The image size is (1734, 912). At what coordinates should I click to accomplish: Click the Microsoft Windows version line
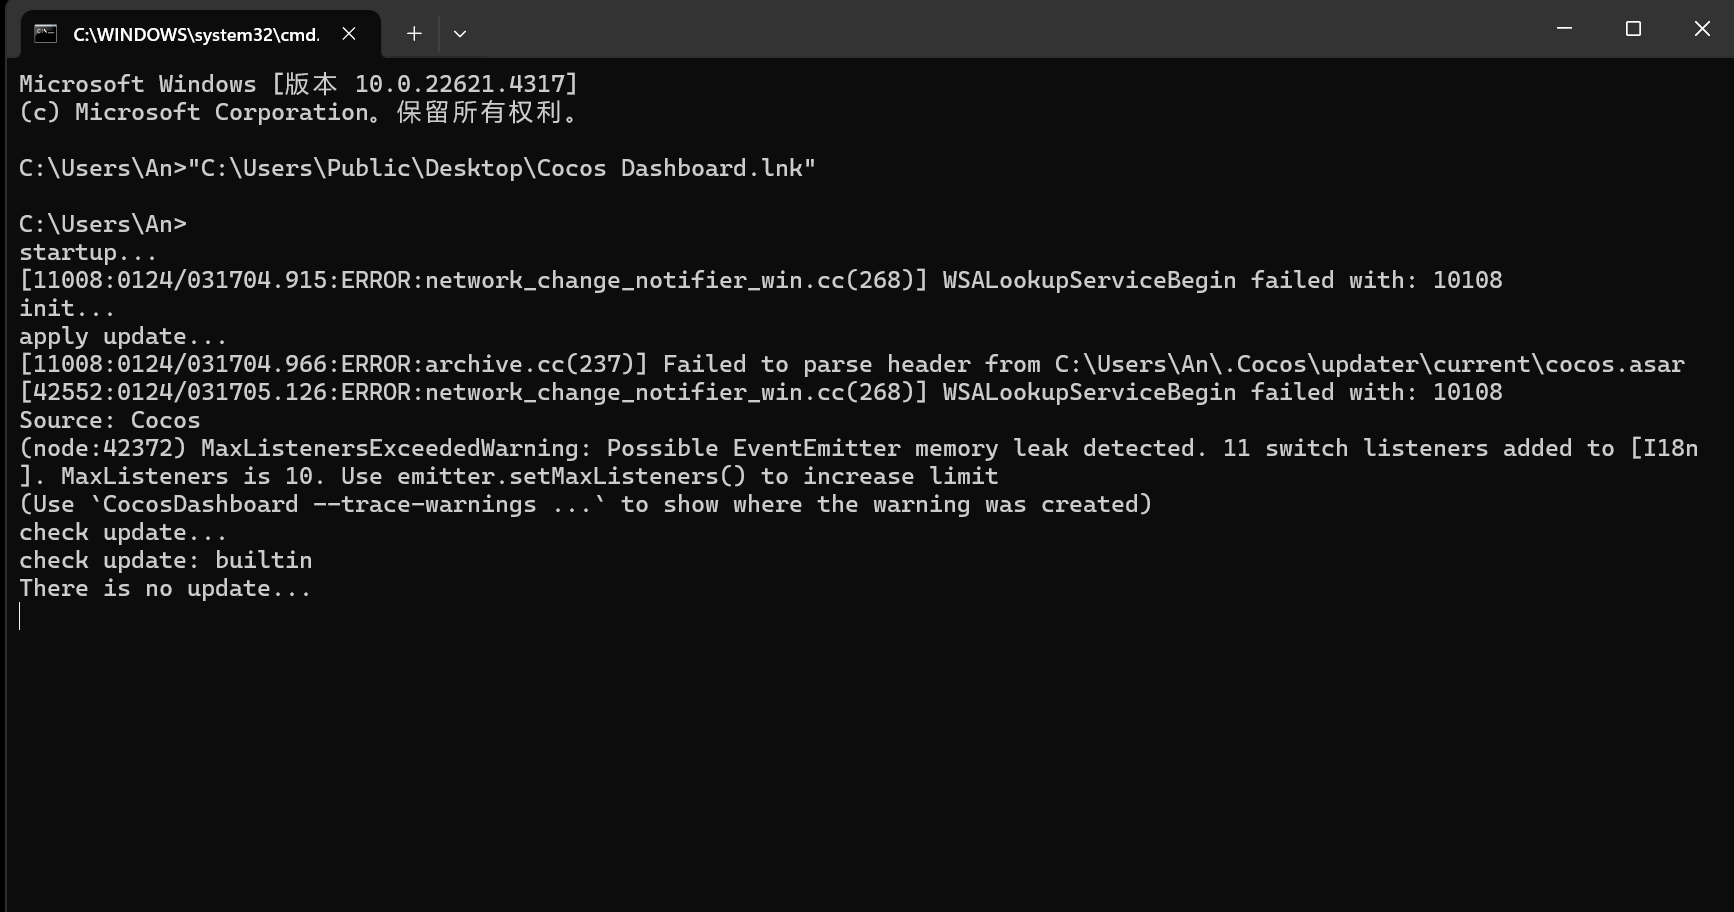[298, 84]
